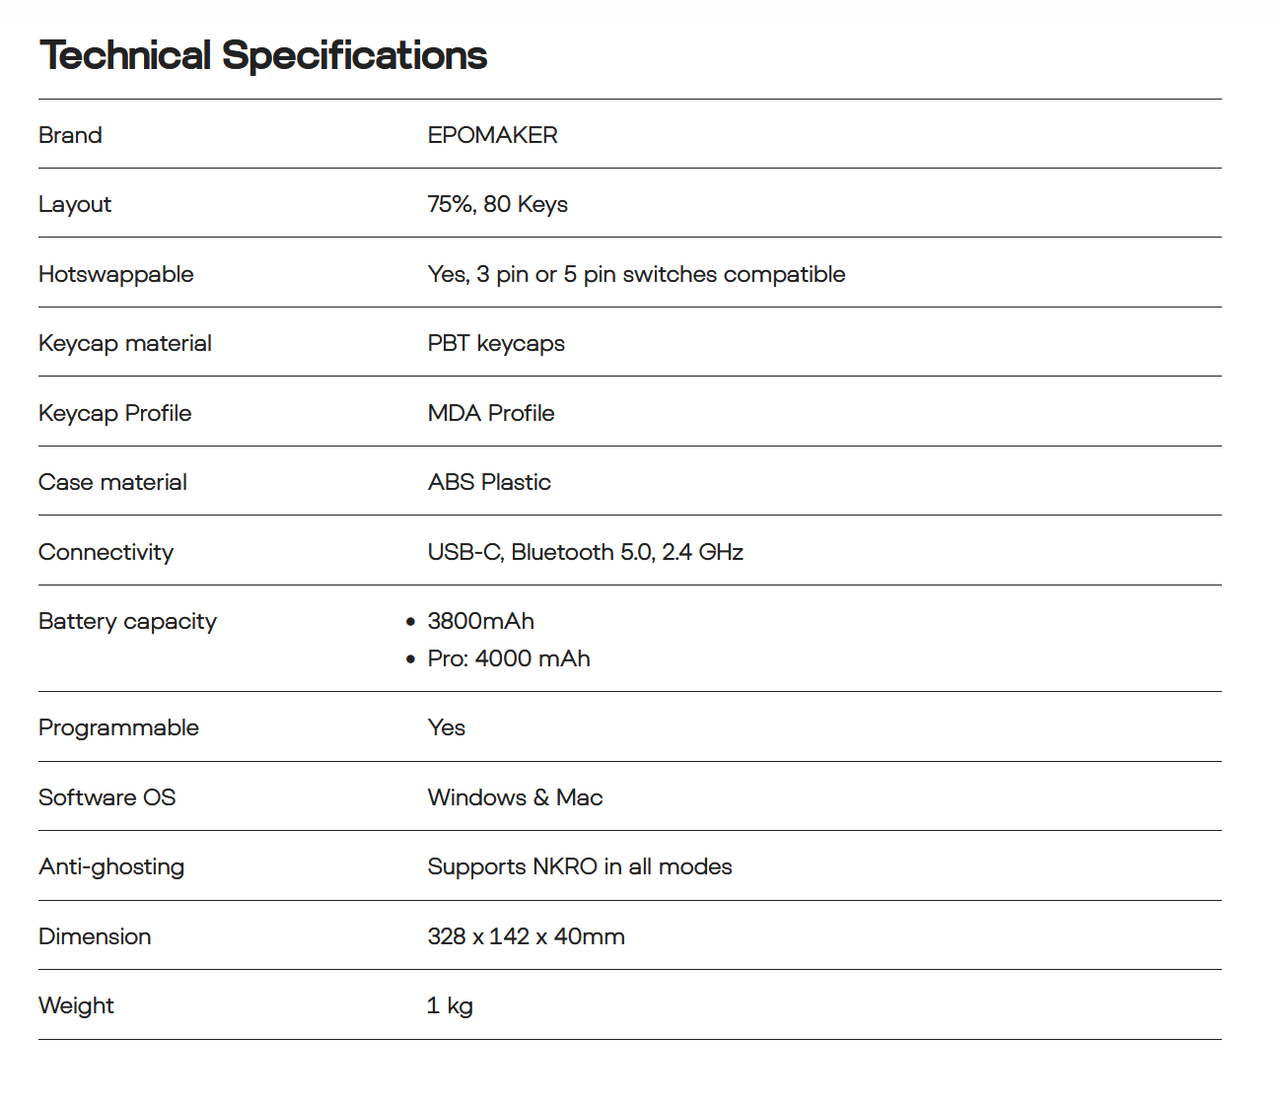Click the Hotswappable row label
This screenshot has width=1280, height=1102.
click(x=116, y=274)
